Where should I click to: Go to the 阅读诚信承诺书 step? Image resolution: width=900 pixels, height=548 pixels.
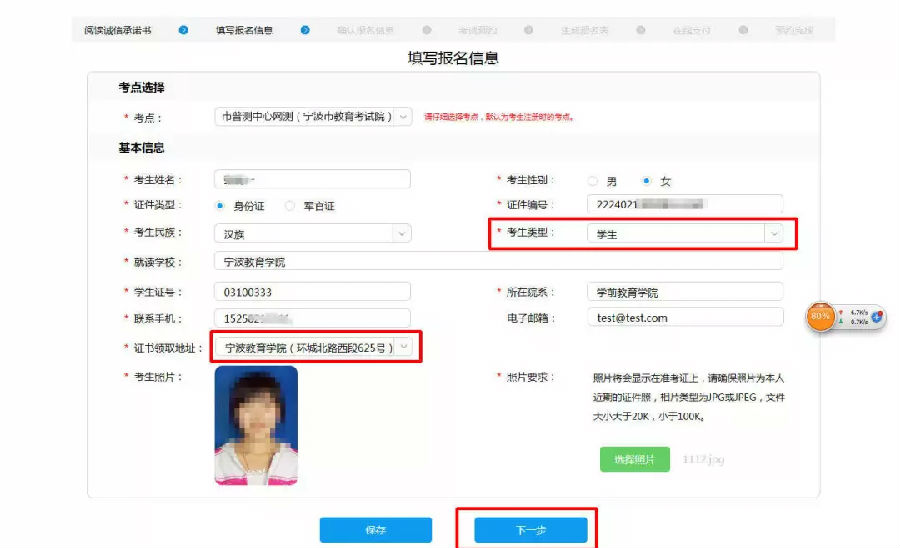point(118,30)
